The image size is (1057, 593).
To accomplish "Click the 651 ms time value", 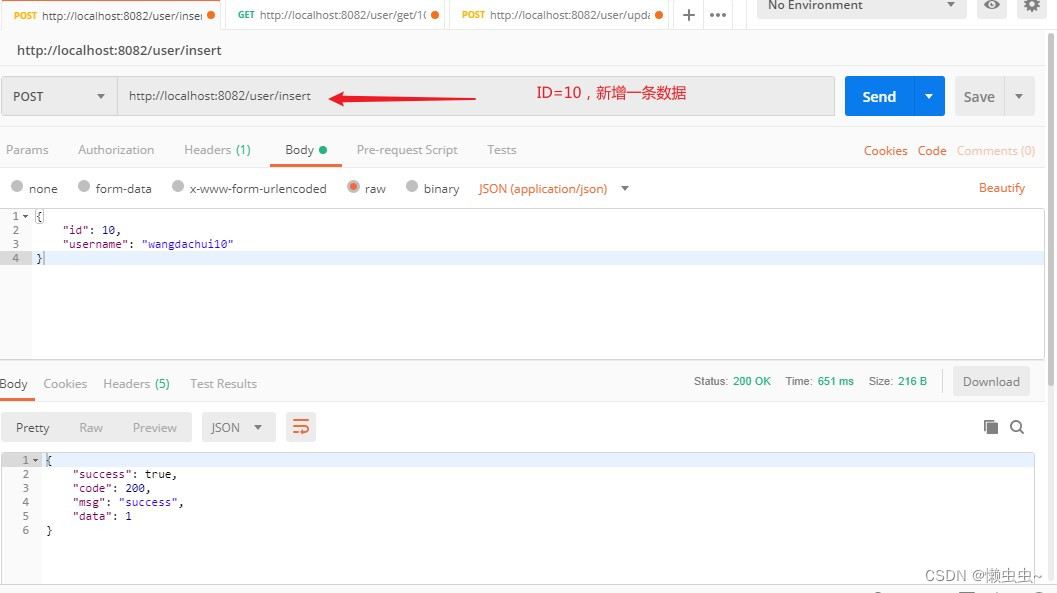I will click(835, 381).
